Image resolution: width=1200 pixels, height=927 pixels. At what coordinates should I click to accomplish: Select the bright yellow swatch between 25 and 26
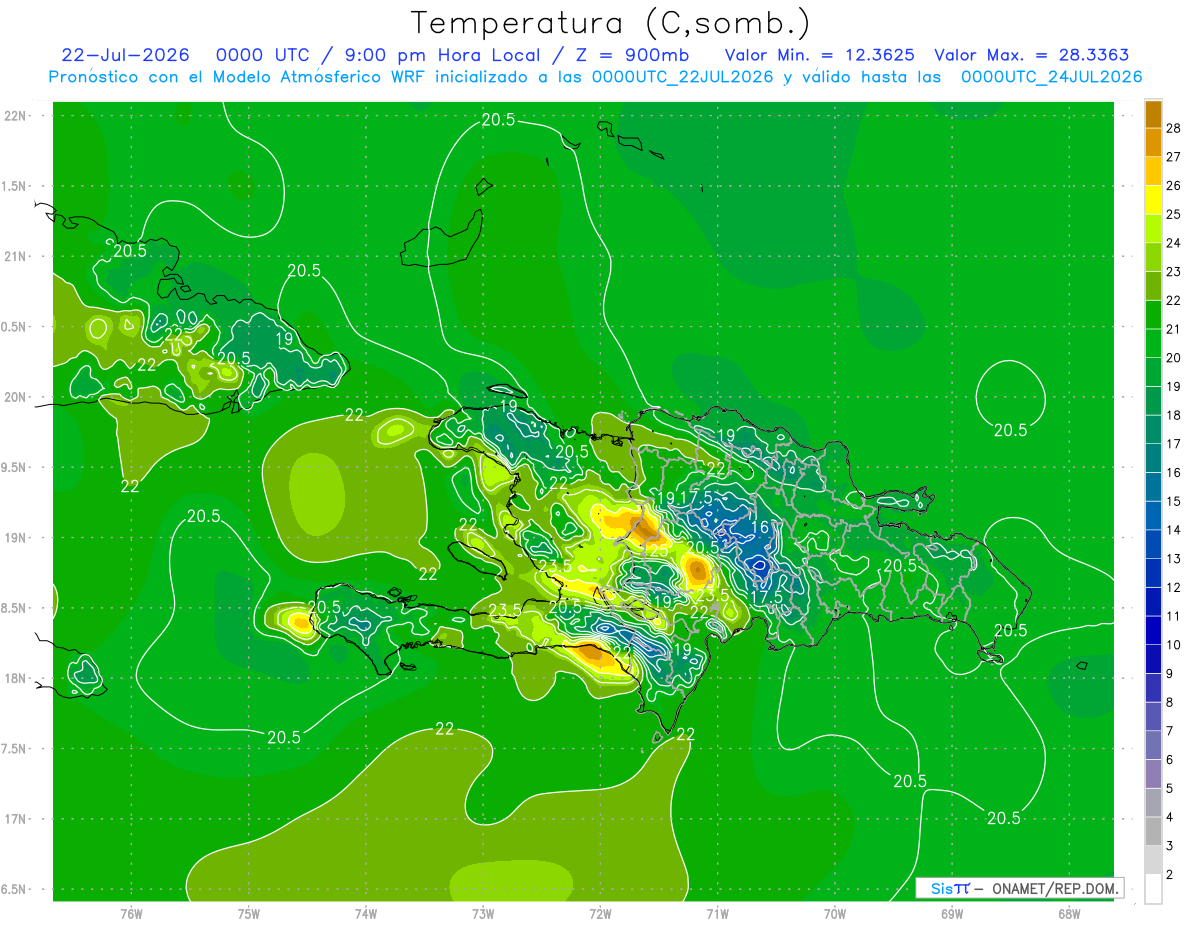1153,199
